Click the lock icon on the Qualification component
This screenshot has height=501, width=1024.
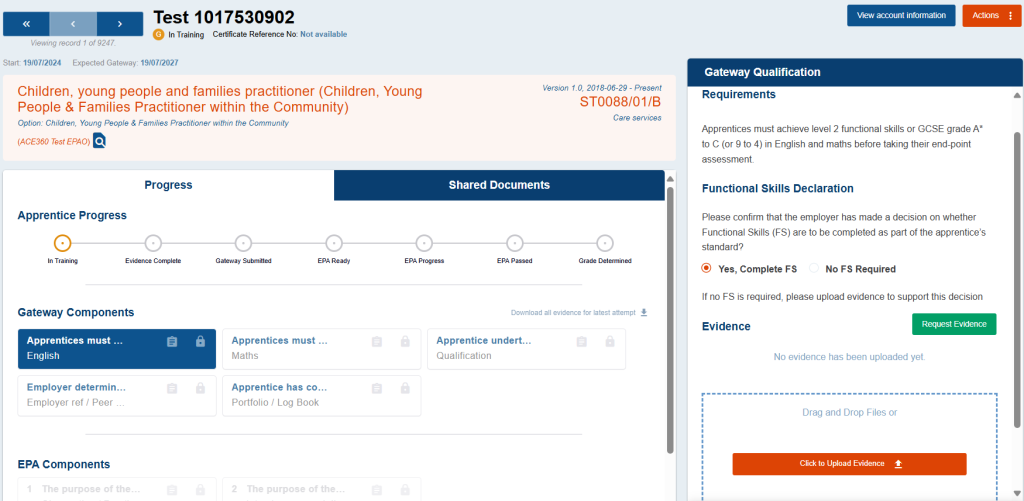pos(609,342)
